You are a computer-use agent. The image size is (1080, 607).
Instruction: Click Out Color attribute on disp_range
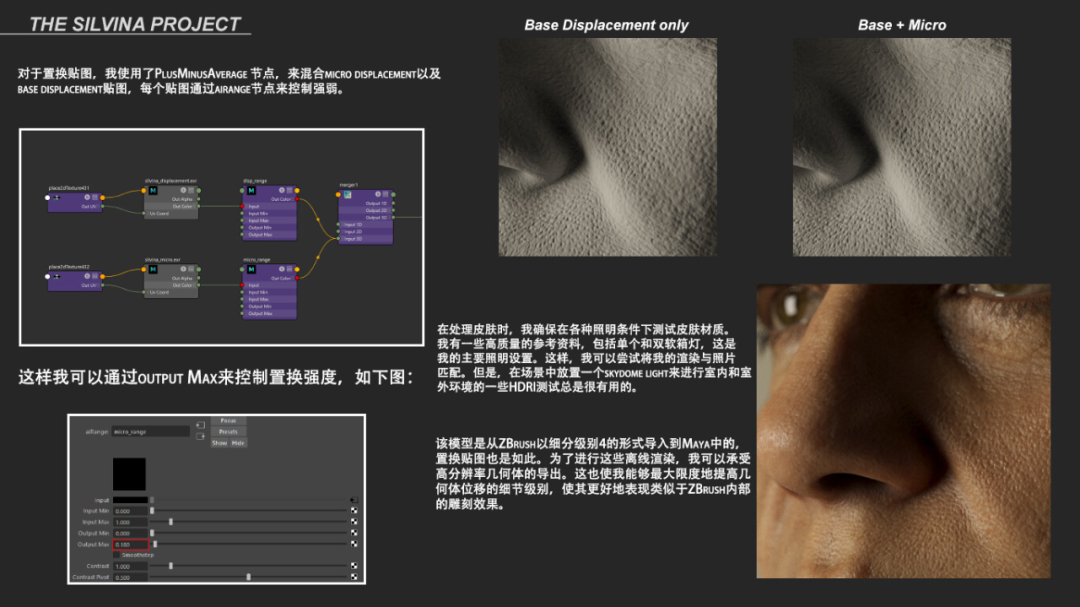280,199
